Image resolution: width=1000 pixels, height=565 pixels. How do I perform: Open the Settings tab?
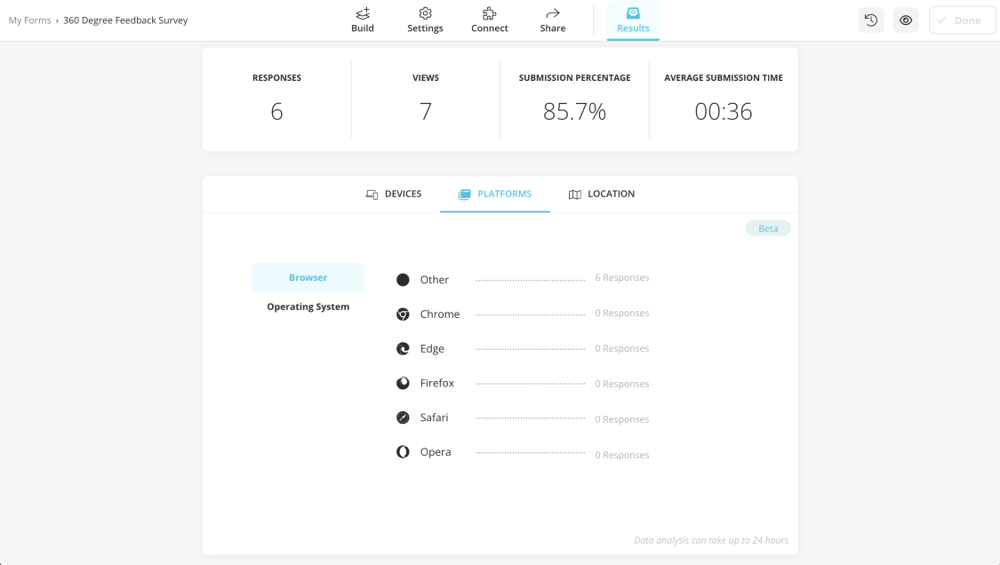(x=425, y=20)
